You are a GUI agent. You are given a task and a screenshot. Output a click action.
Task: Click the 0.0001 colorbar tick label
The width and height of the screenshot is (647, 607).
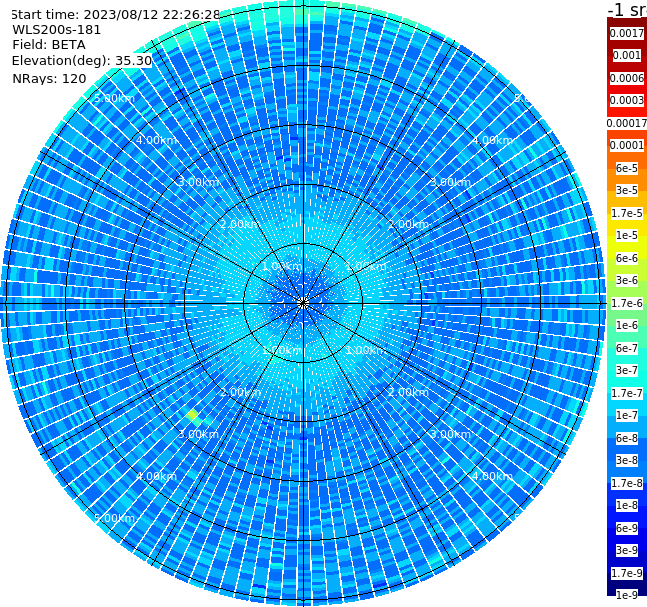coord(627,145)
